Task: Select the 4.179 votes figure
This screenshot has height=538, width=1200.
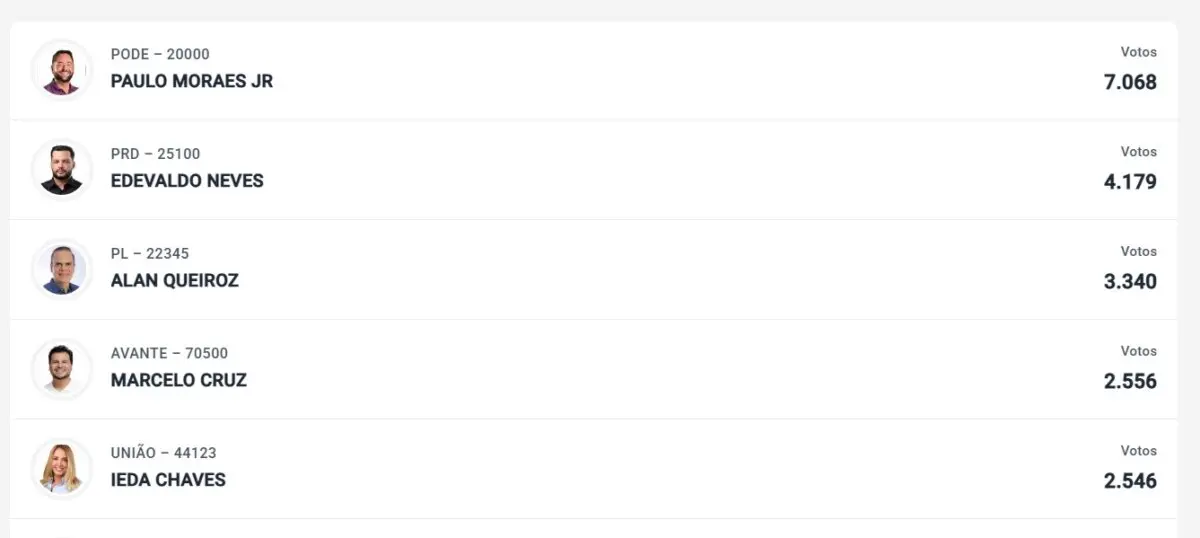Action: point(1130,182)
